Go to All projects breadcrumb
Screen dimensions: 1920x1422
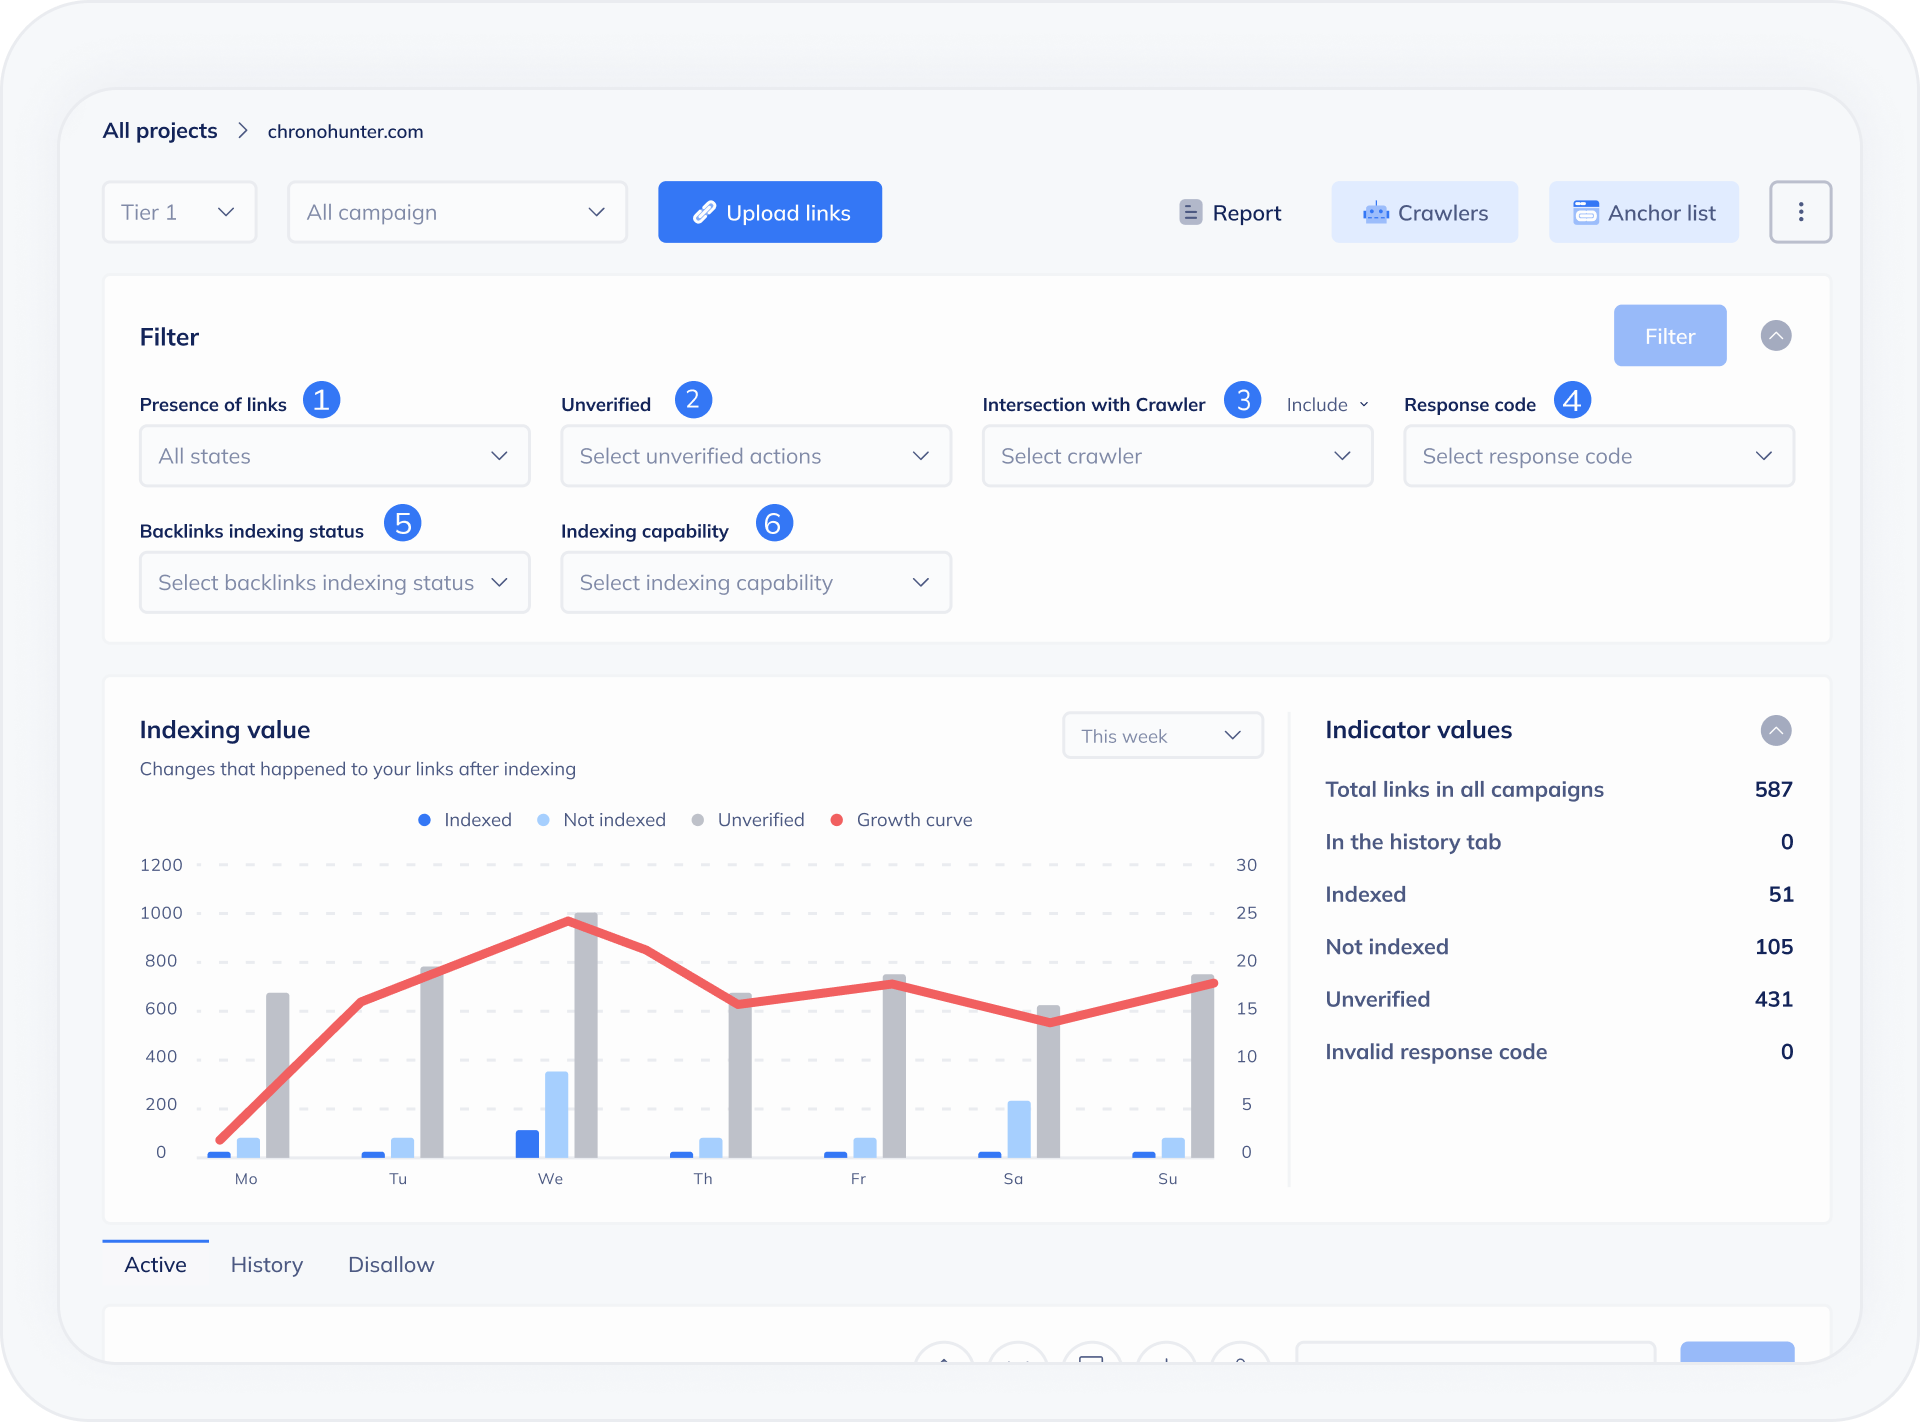tap(160, 131)
